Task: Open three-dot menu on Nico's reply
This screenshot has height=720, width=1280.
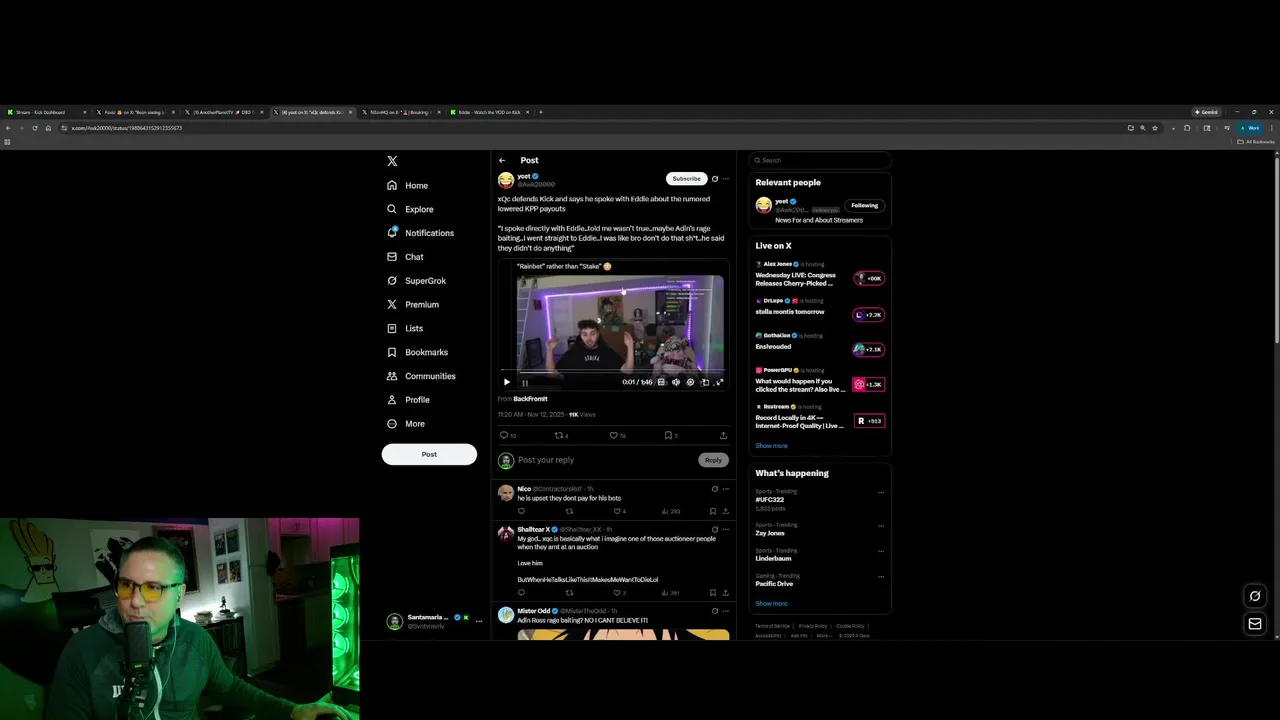Action: pyautogui.click(x=726, y=489)
